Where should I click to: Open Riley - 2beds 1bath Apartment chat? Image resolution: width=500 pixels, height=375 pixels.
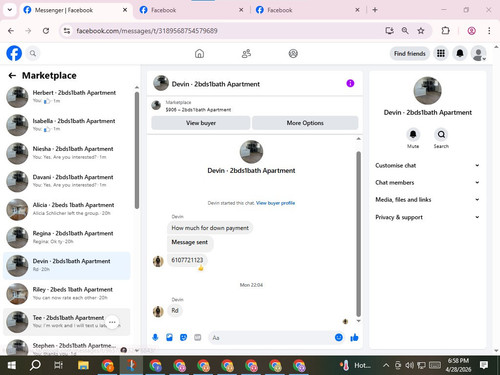click(x=67, y=293)
